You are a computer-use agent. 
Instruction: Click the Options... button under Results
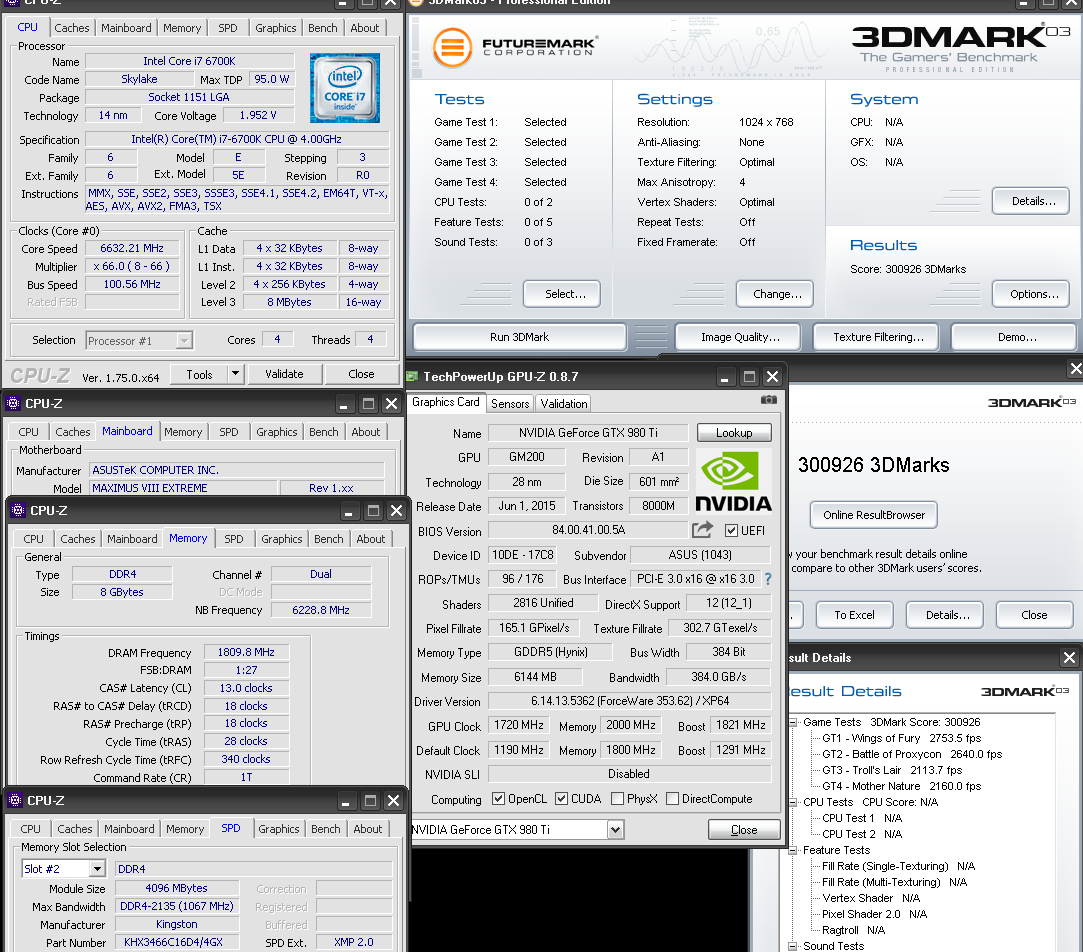[1033, 294]
